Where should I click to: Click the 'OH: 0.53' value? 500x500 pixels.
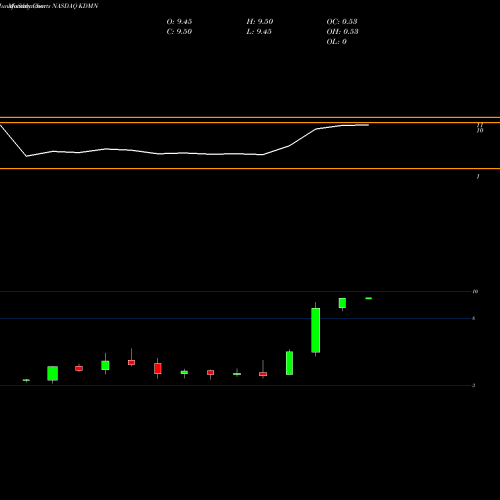tap(342, 32)
